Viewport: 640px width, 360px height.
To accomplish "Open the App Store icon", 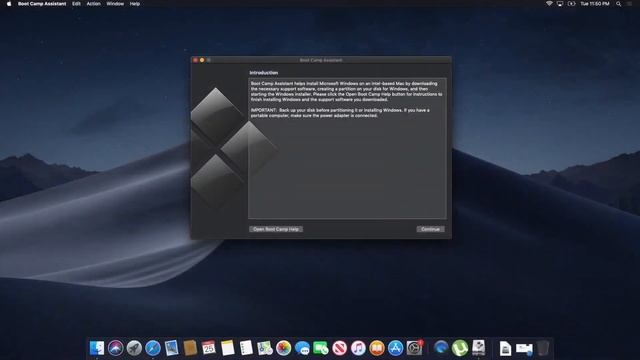I will point(396,348).
